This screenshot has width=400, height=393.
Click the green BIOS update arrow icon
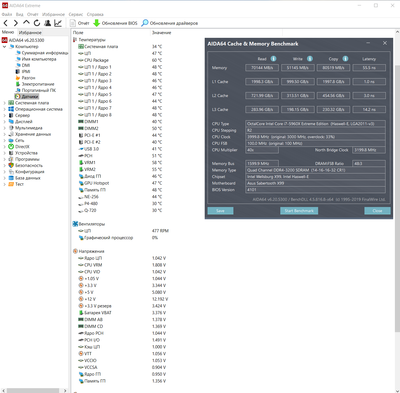[x=97, y=23]
